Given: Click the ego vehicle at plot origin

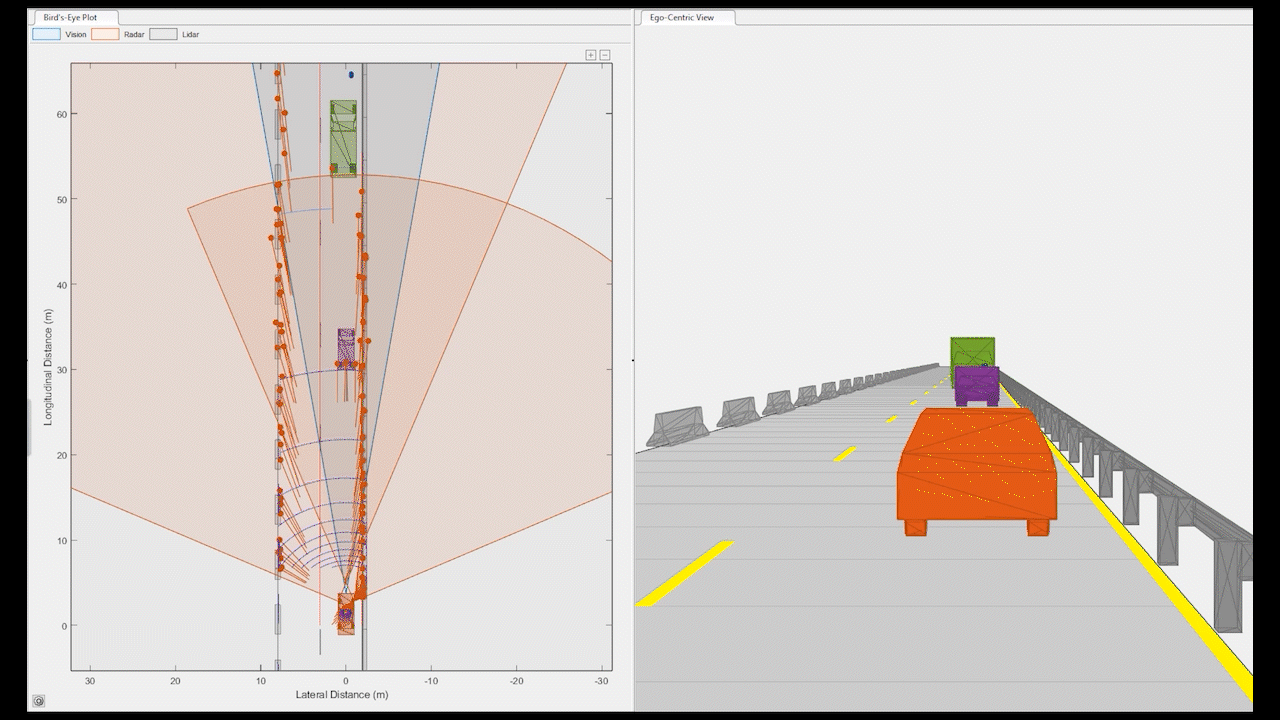Looking at the screenshot, I should (346, 613).
